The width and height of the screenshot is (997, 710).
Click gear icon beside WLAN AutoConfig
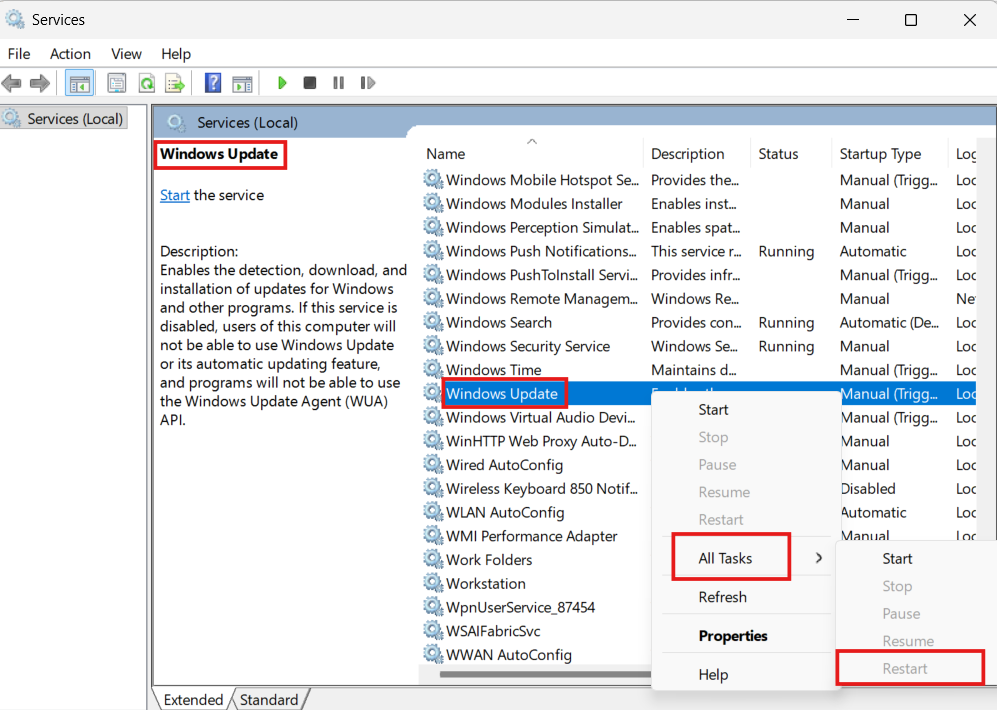point(433,512)
